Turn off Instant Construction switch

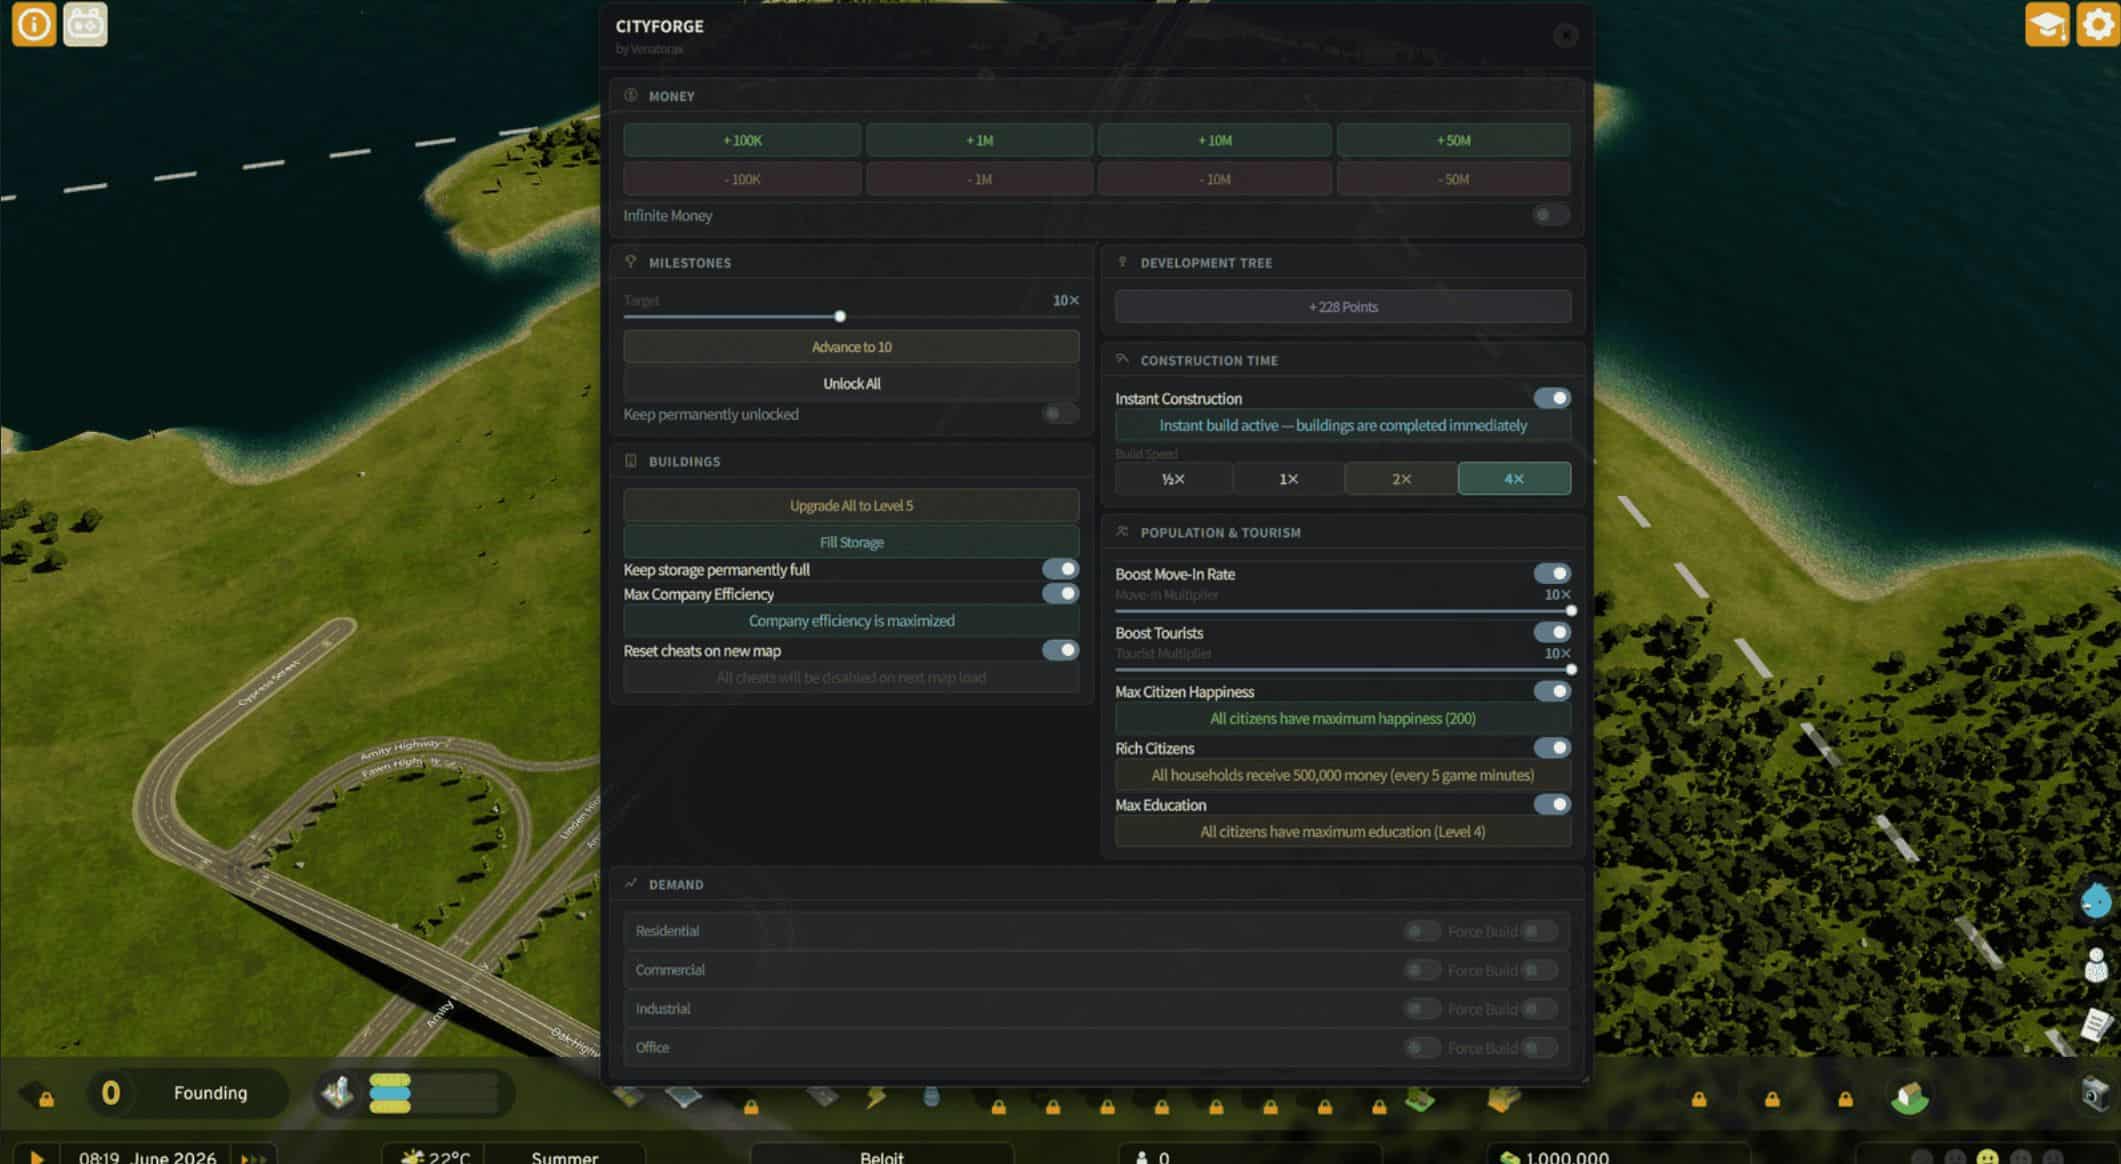click(1552, 398)
